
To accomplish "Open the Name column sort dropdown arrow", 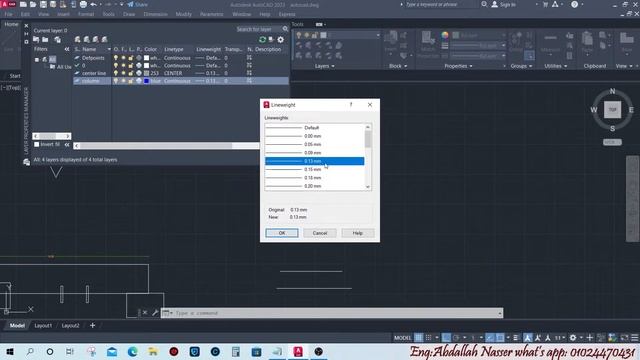I will point(109,49).
